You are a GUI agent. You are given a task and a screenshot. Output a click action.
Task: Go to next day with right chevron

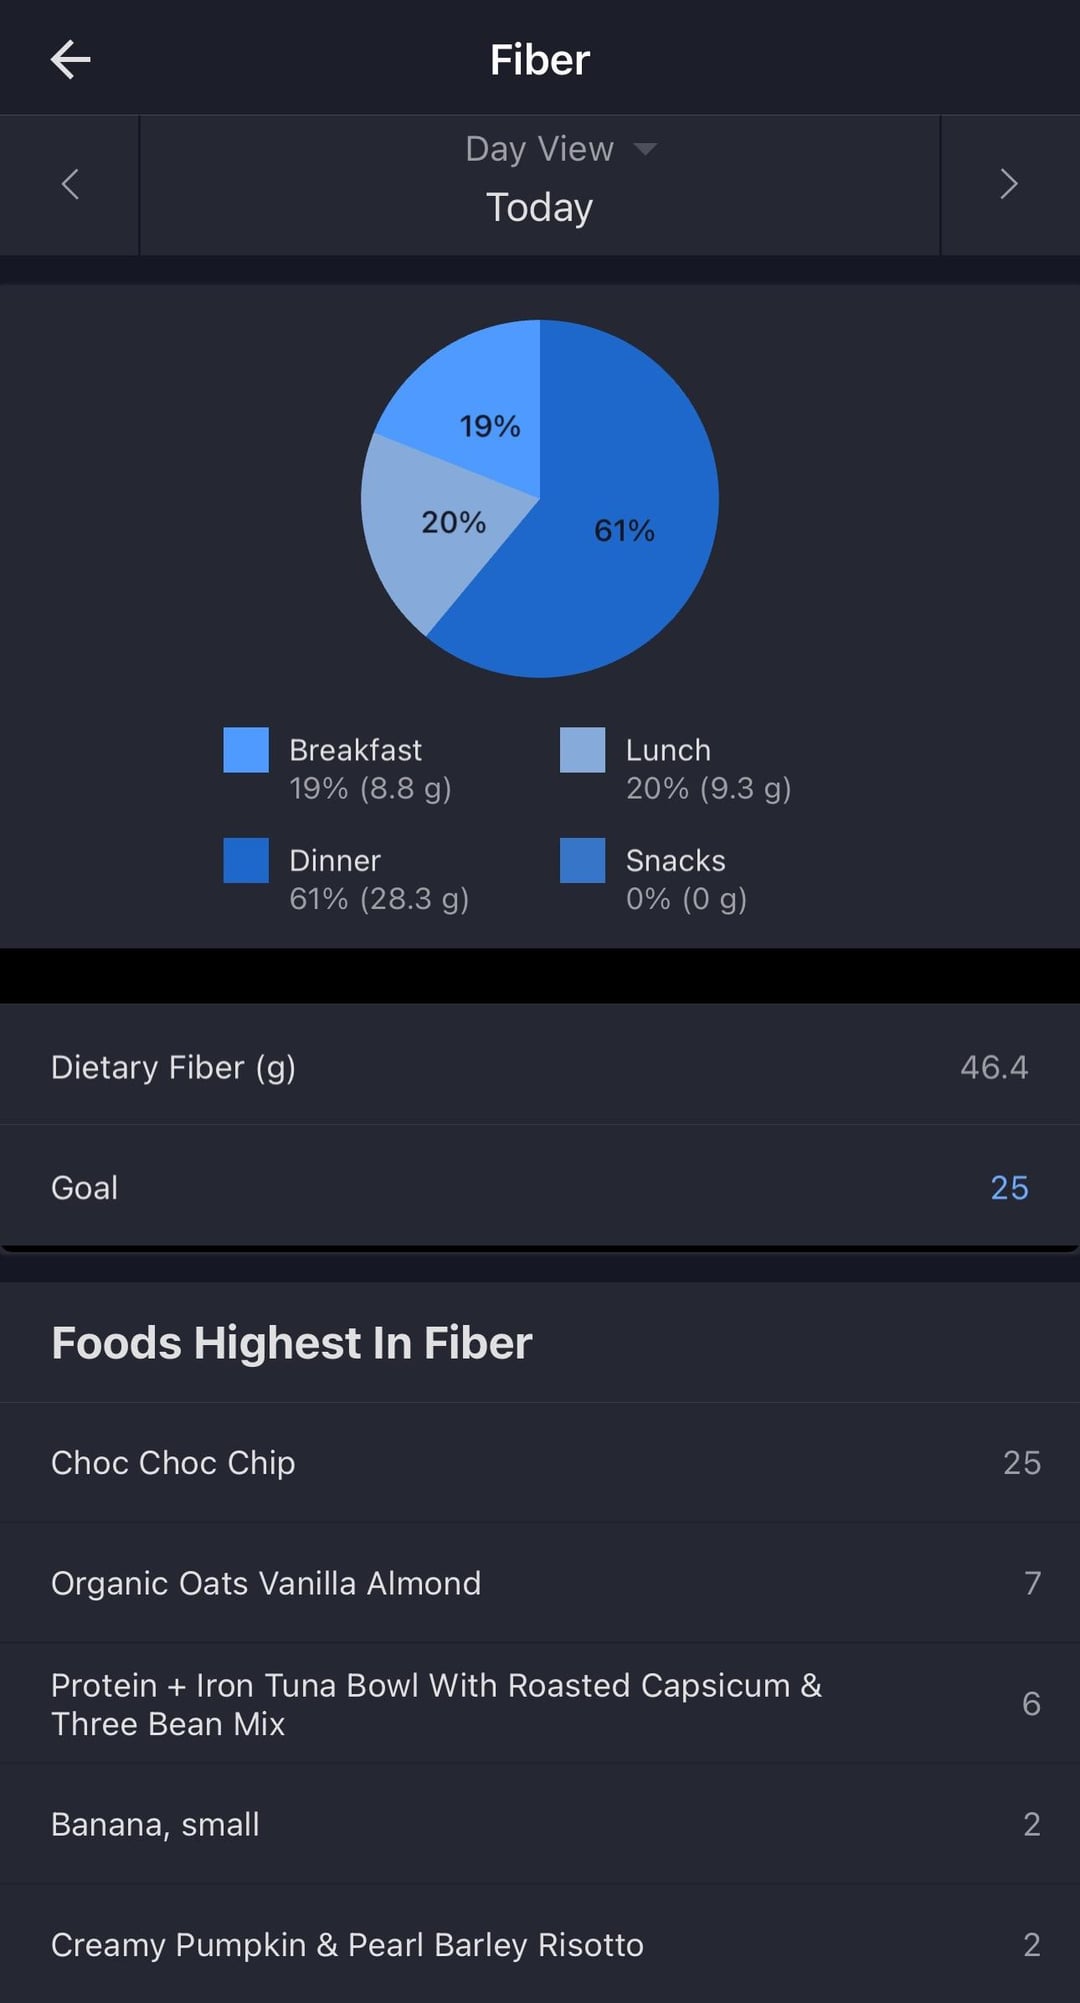[x=1009, y=184]
